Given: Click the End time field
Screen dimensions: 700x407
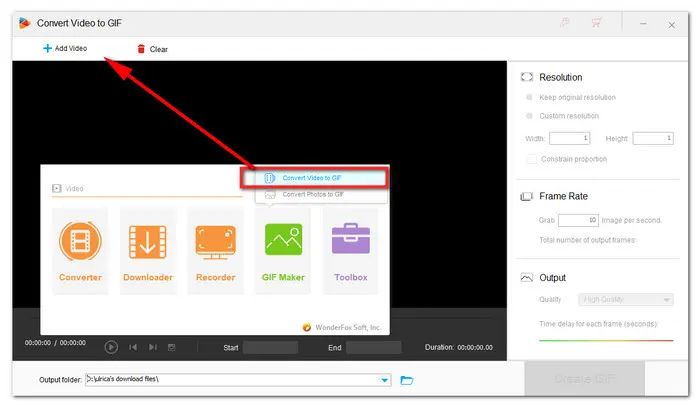Looking at the screenshot, I should tap(374, 348).
